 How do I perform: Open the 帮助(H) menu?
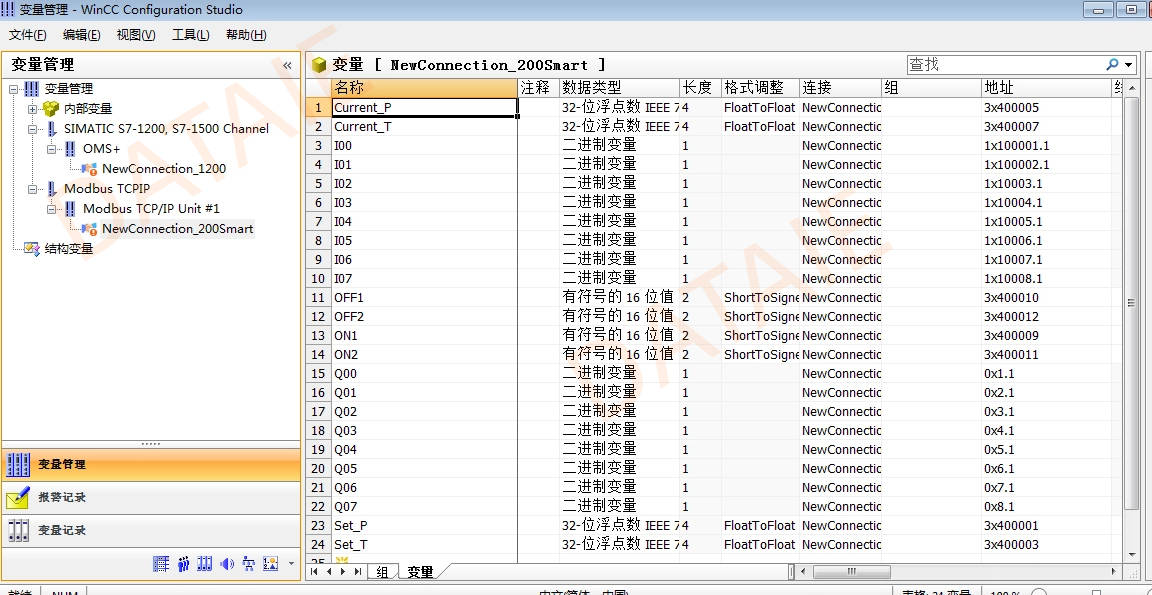(246, 35)
